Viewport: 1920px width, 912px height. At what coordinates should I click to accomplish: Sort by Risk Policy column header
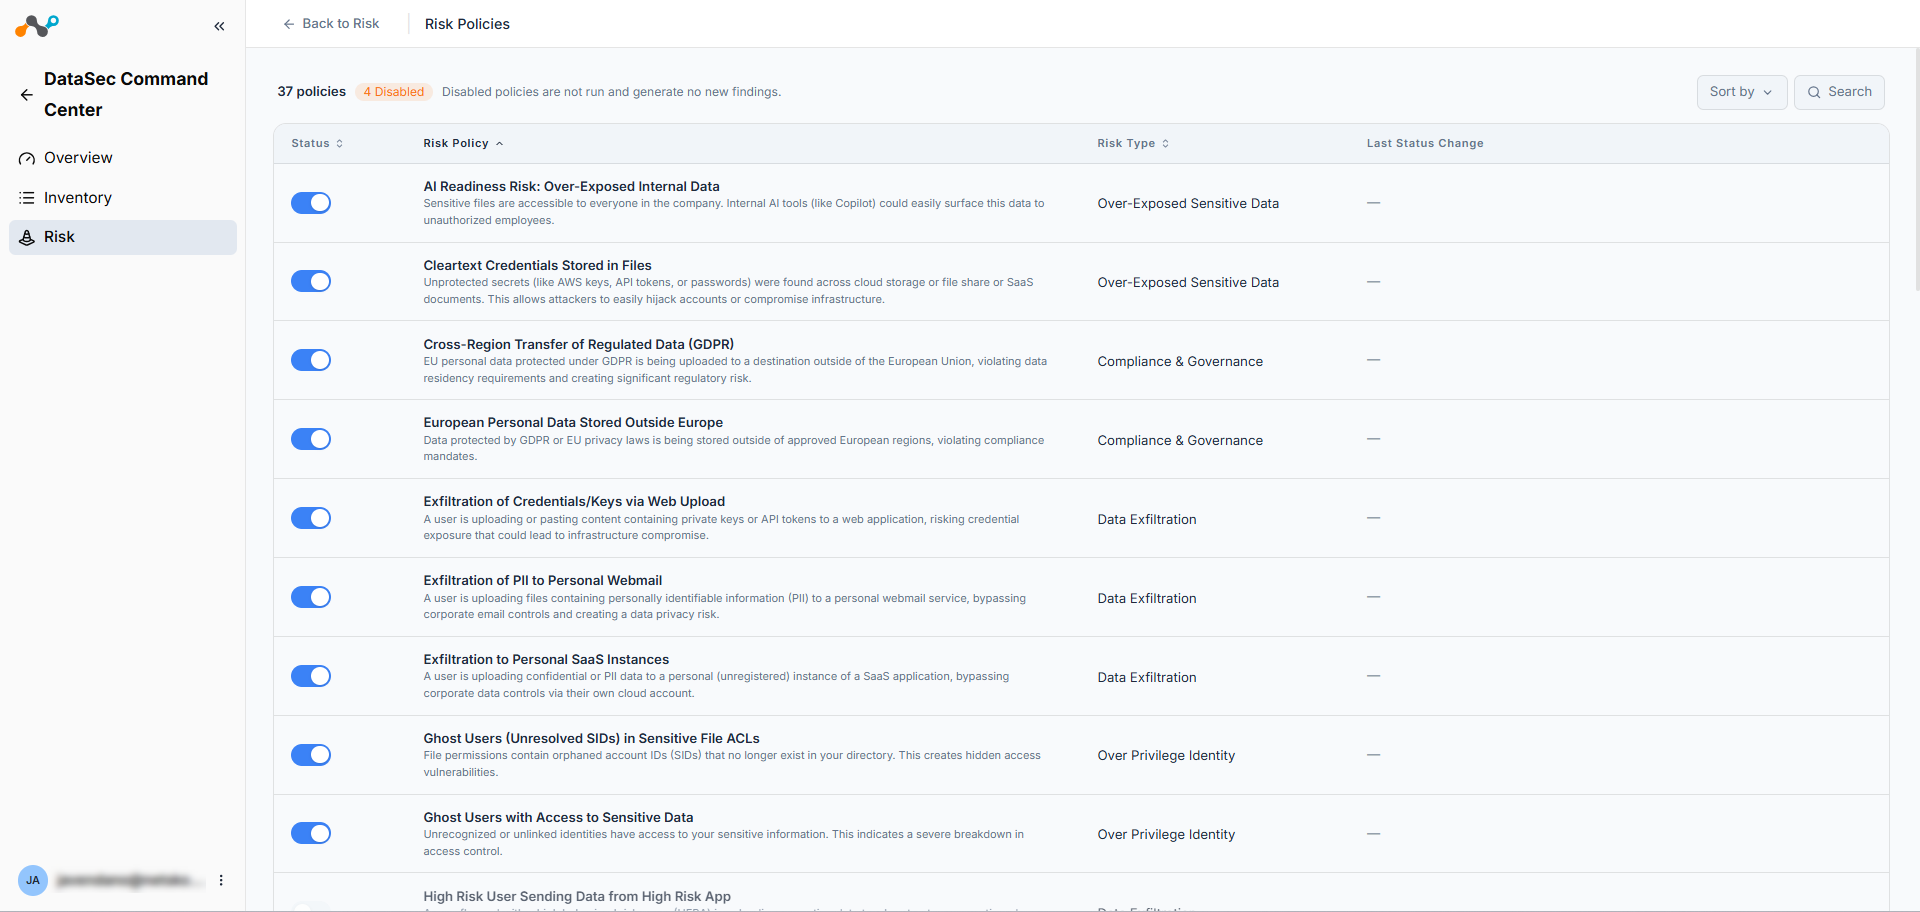463,144
